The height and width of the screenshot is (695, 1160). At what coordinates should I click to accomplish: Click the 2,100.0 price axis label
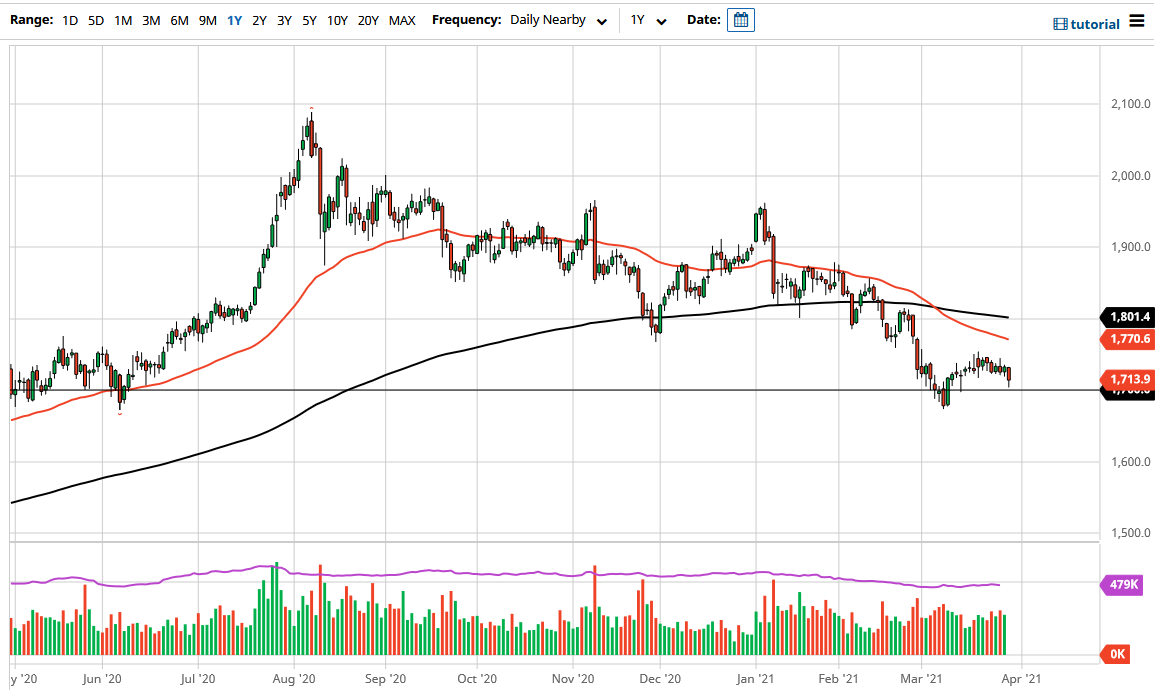[x=1130, y=104]
